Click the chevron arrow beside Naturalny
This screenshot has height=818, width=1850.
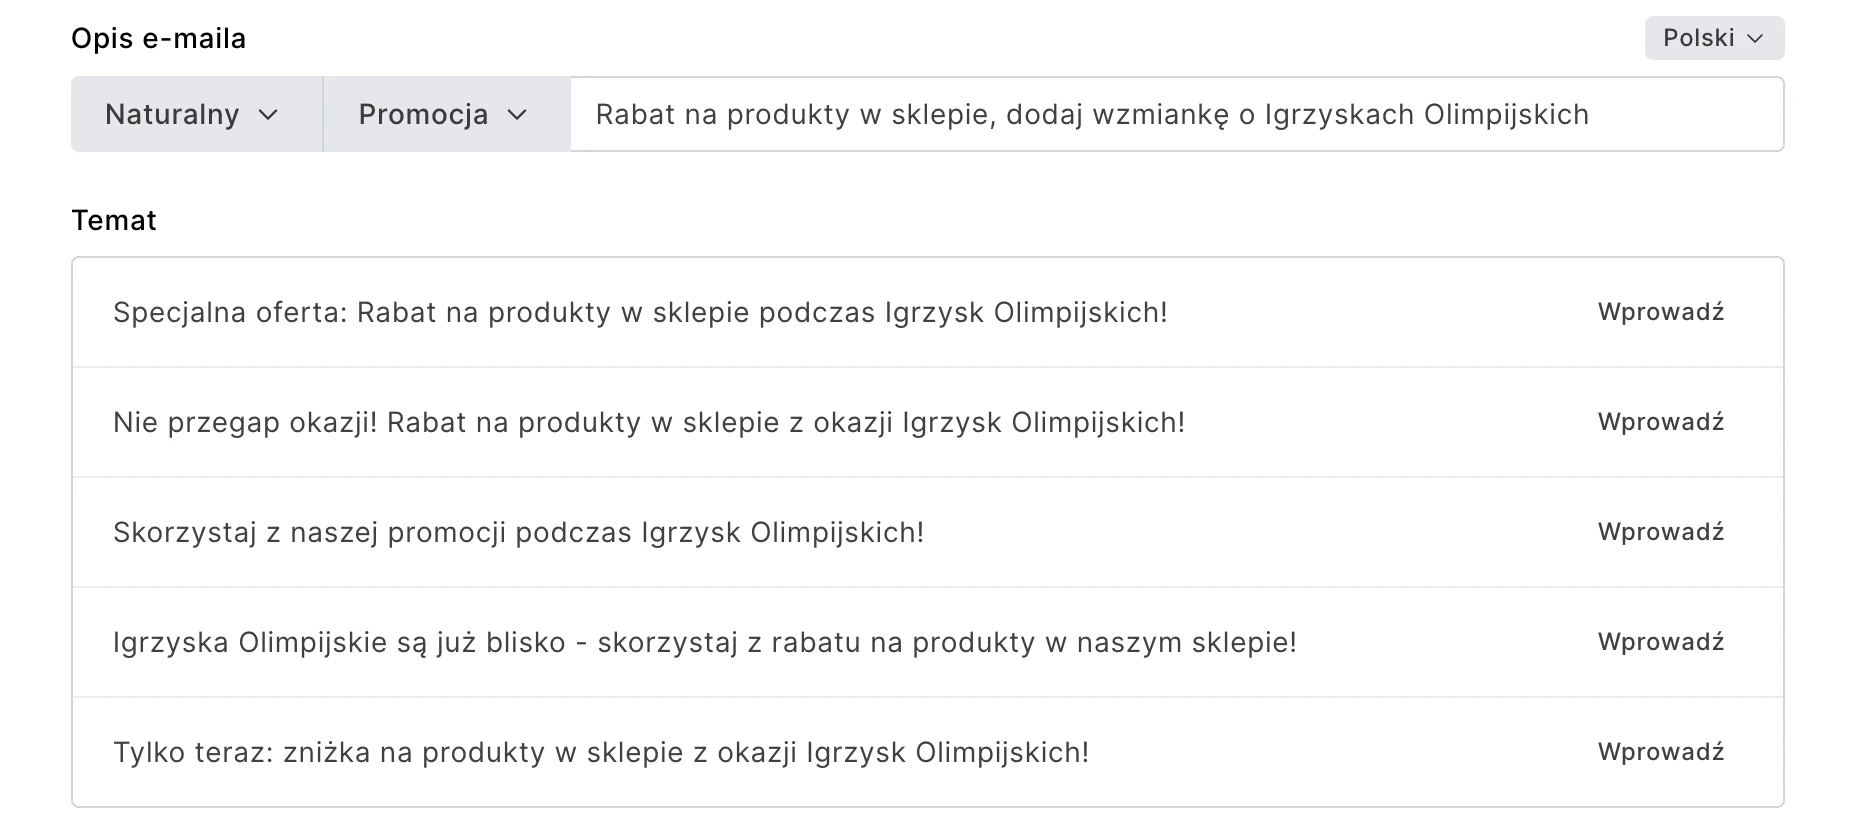click(268, 115)
